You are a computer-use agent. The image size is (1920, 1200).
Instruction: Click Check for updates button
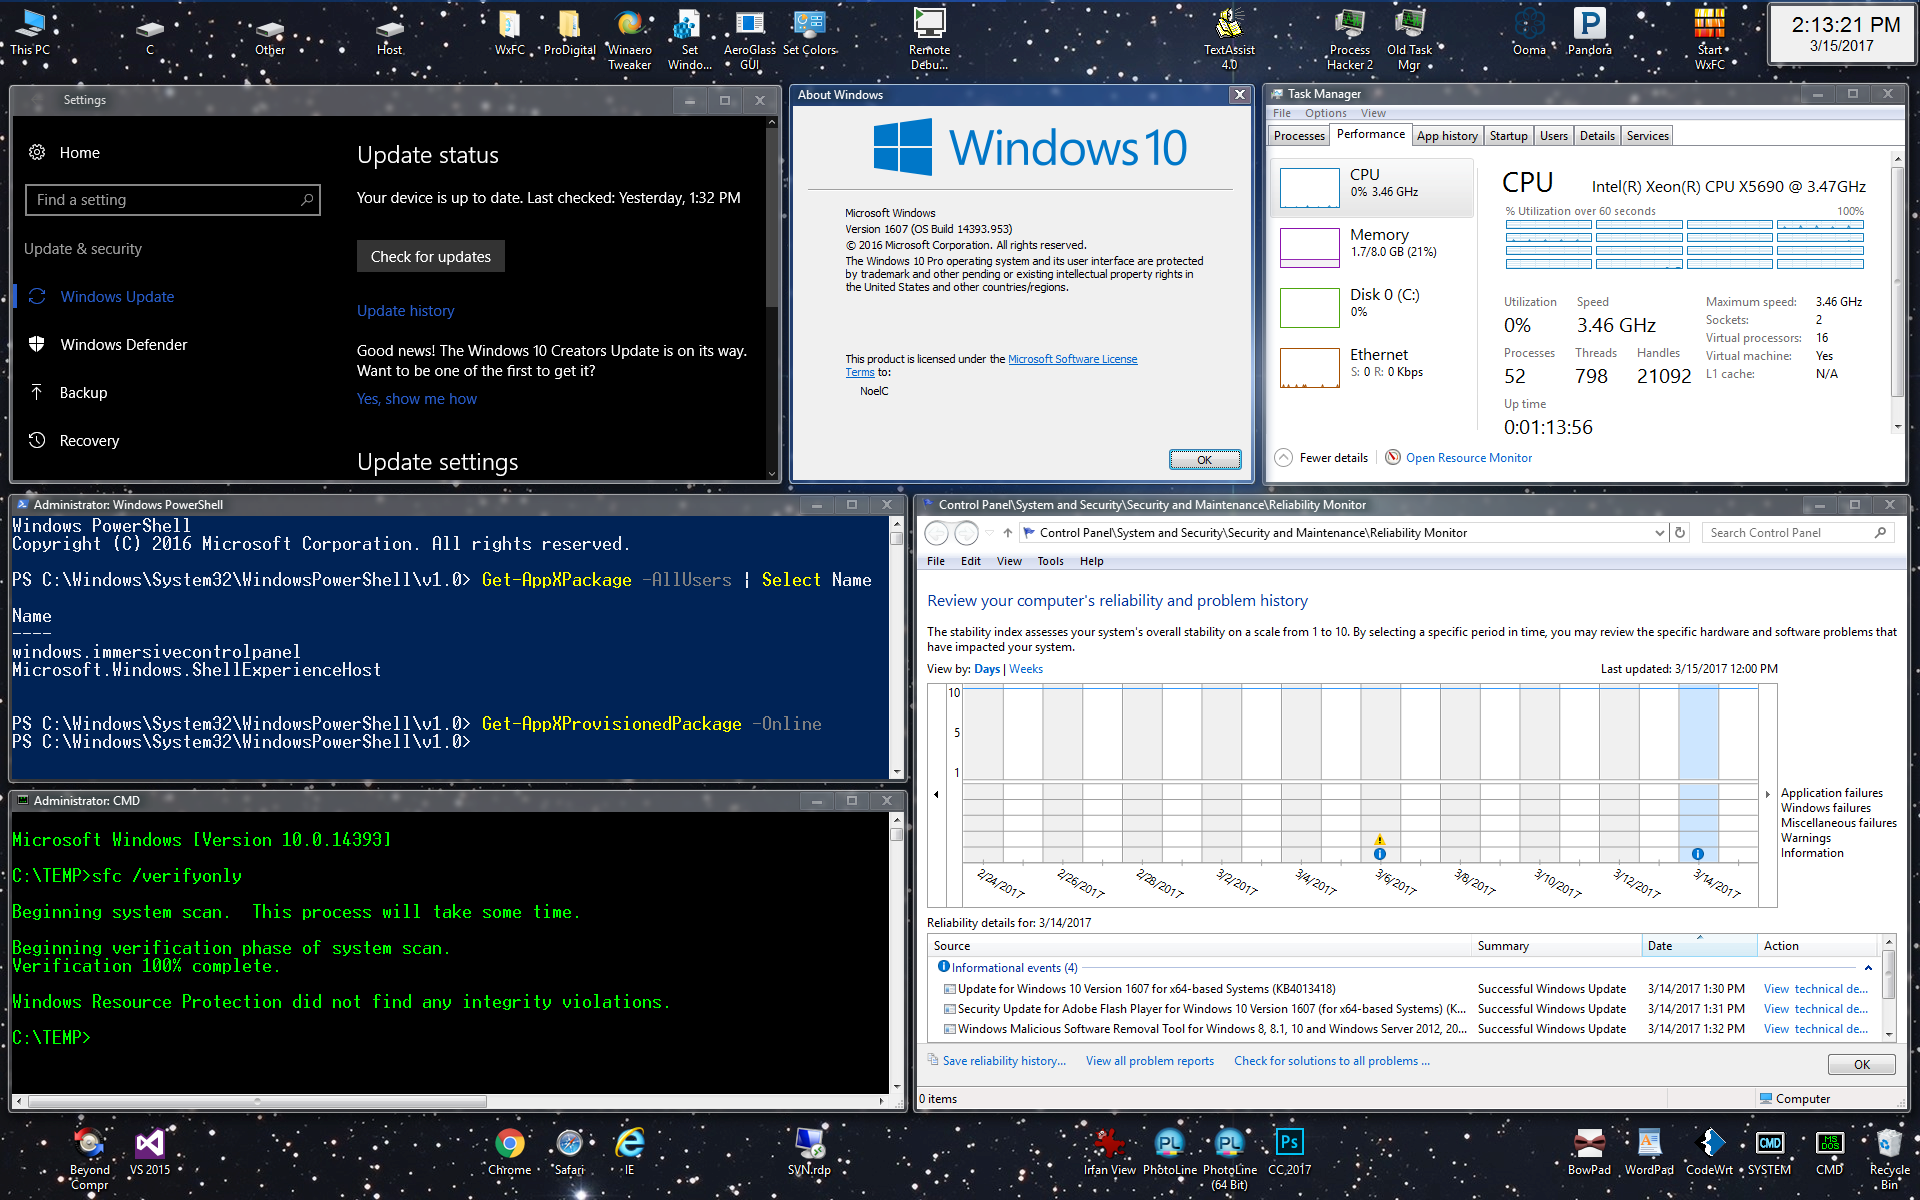pyautogui.click(x=431, y=256)
